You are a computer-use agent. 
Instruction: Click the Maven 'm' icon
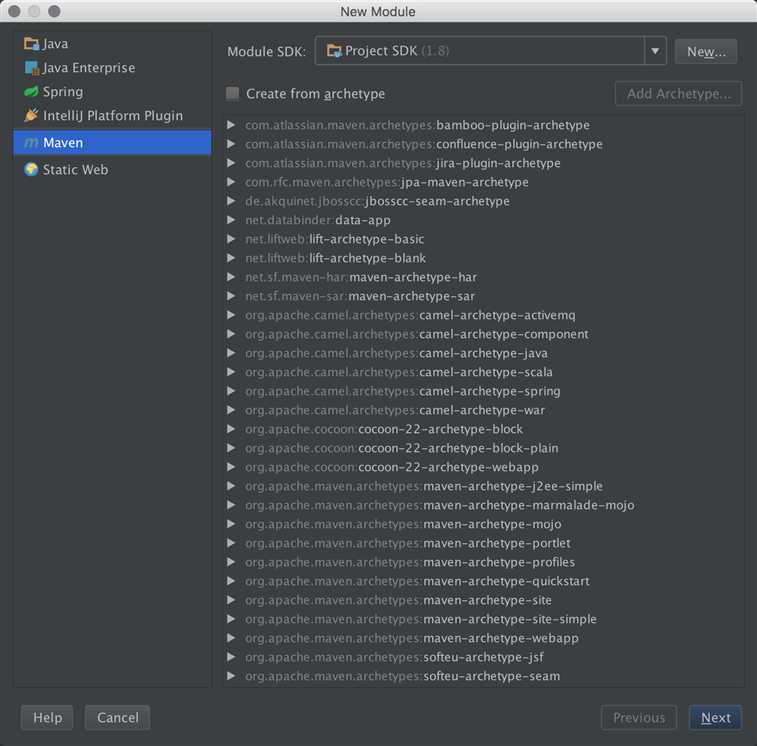pos(31,143)
